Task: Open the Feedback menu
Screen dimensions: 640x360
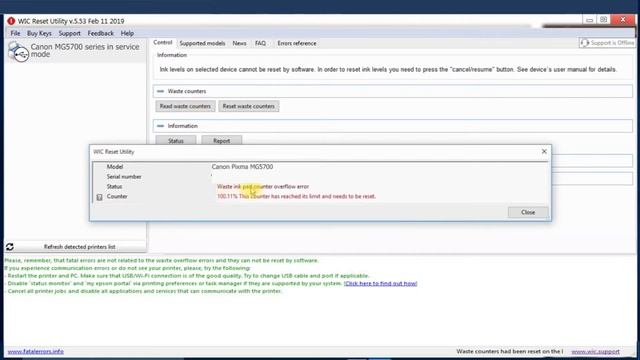Action: [100, 33]
